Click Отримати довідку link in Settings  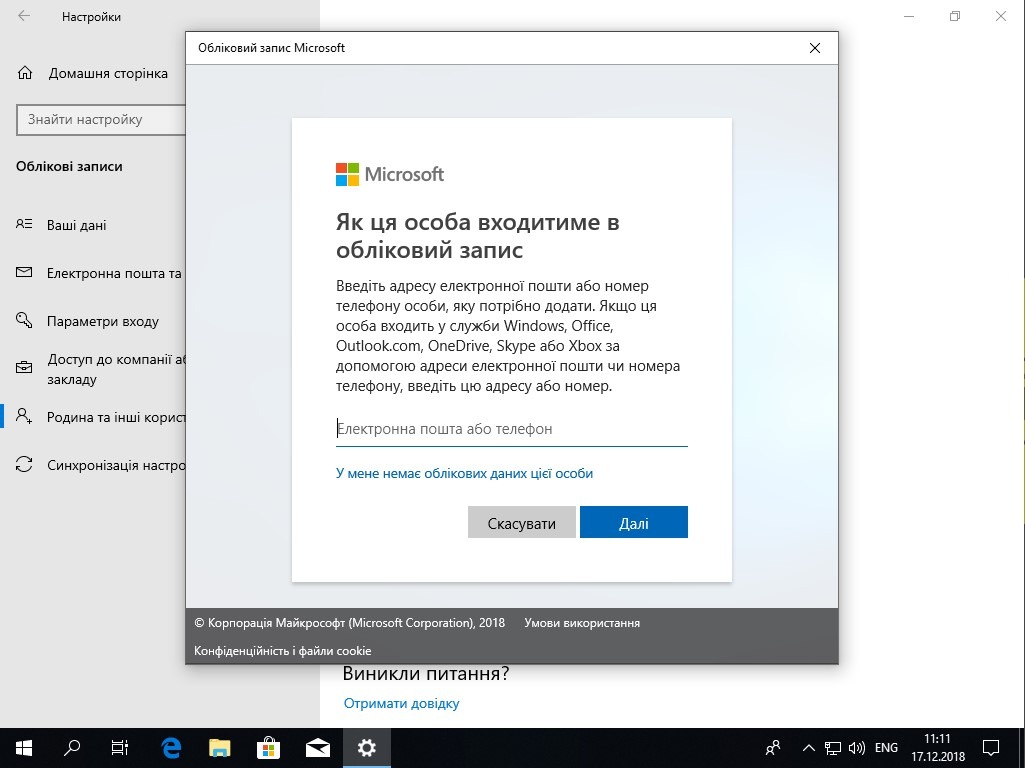pyautogui.click(x=401, y=703)
